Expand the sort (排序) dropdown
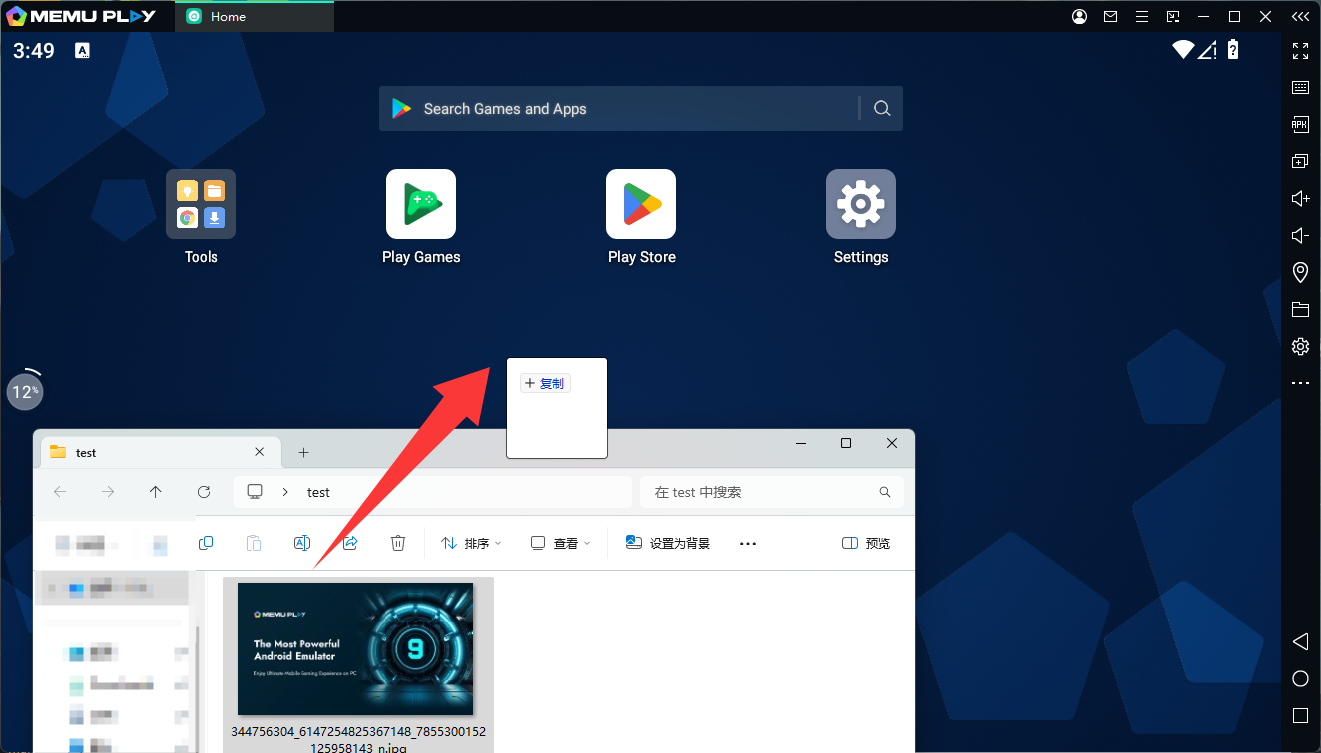 [x=471, y=543]
